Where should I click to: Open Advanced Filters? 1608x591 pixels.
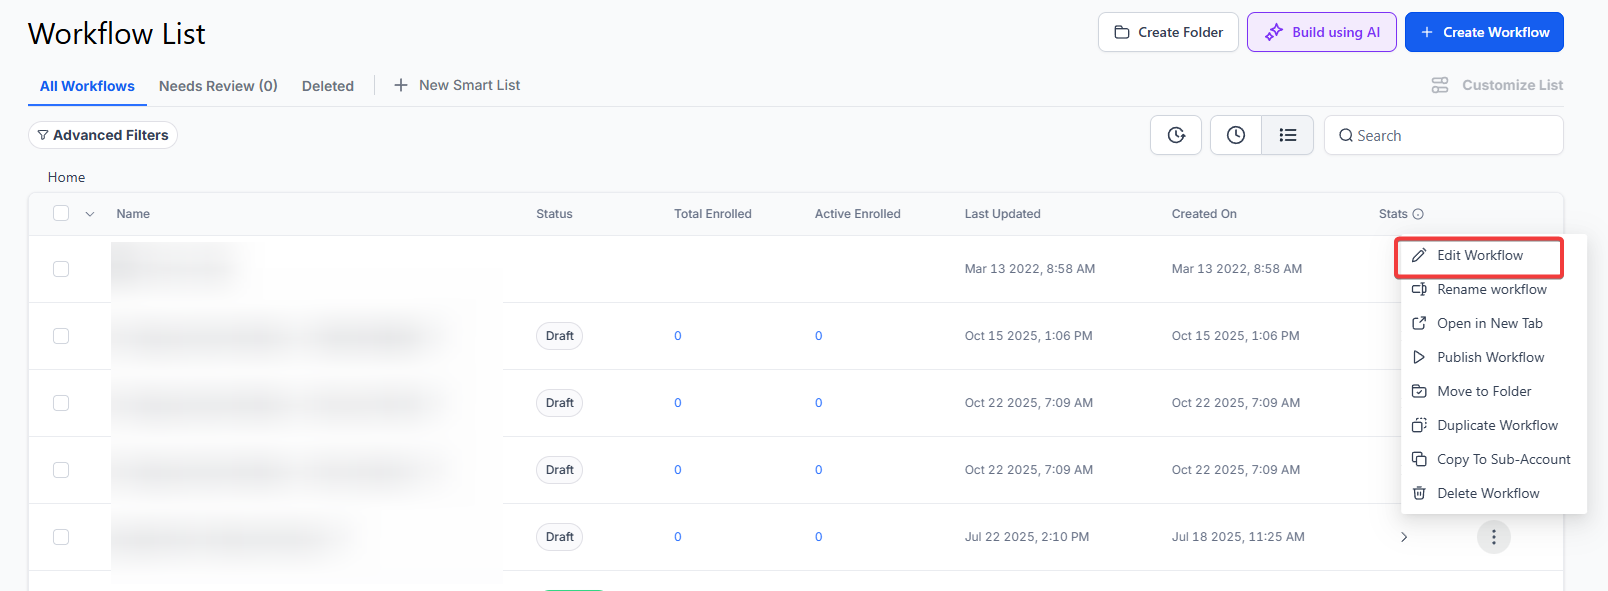[x=103, y=135]
